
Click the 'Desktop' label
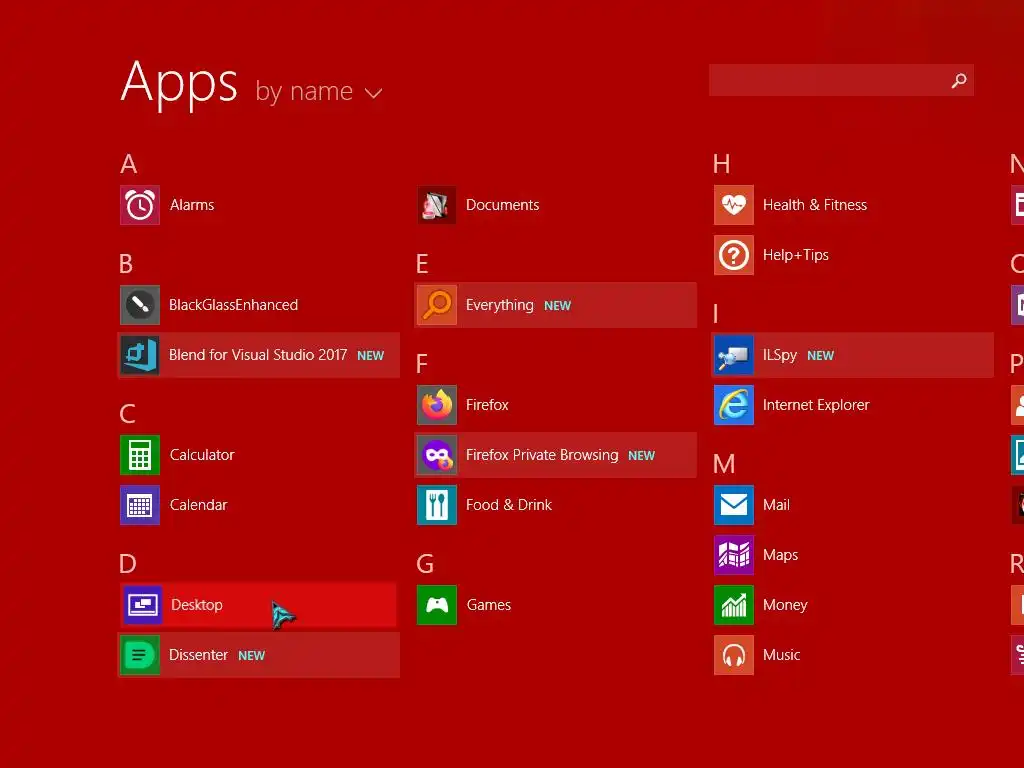coord(197,605)
